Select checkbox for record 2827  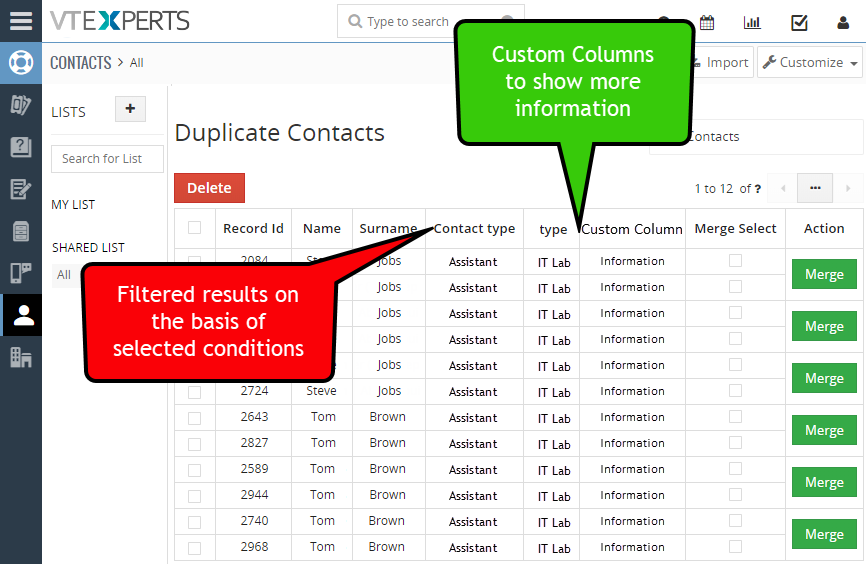point(194,444)
